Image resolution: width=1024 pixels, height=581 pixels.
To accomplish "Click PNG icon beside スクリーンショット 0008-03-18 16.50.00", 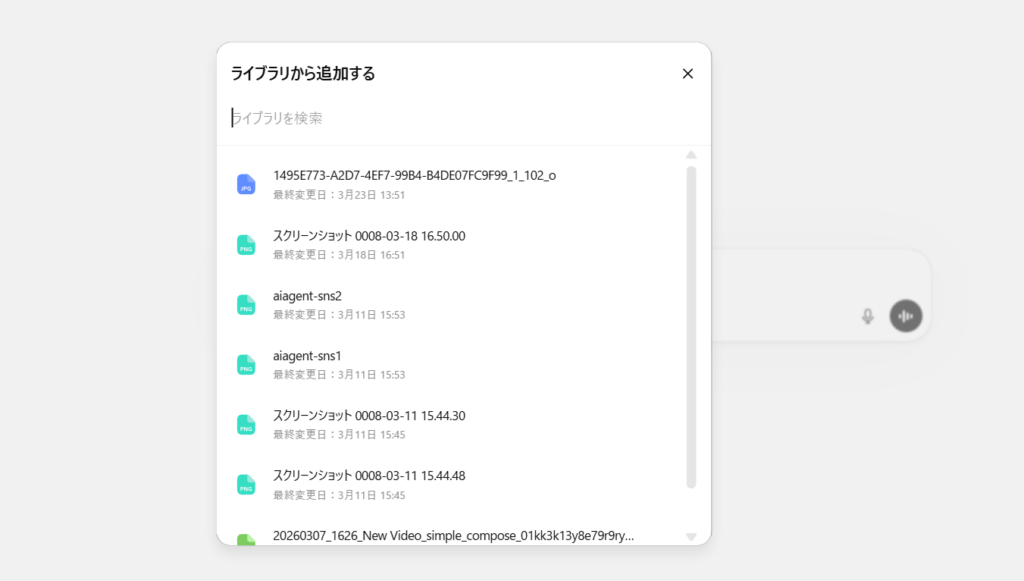I will tap(246, 244).
